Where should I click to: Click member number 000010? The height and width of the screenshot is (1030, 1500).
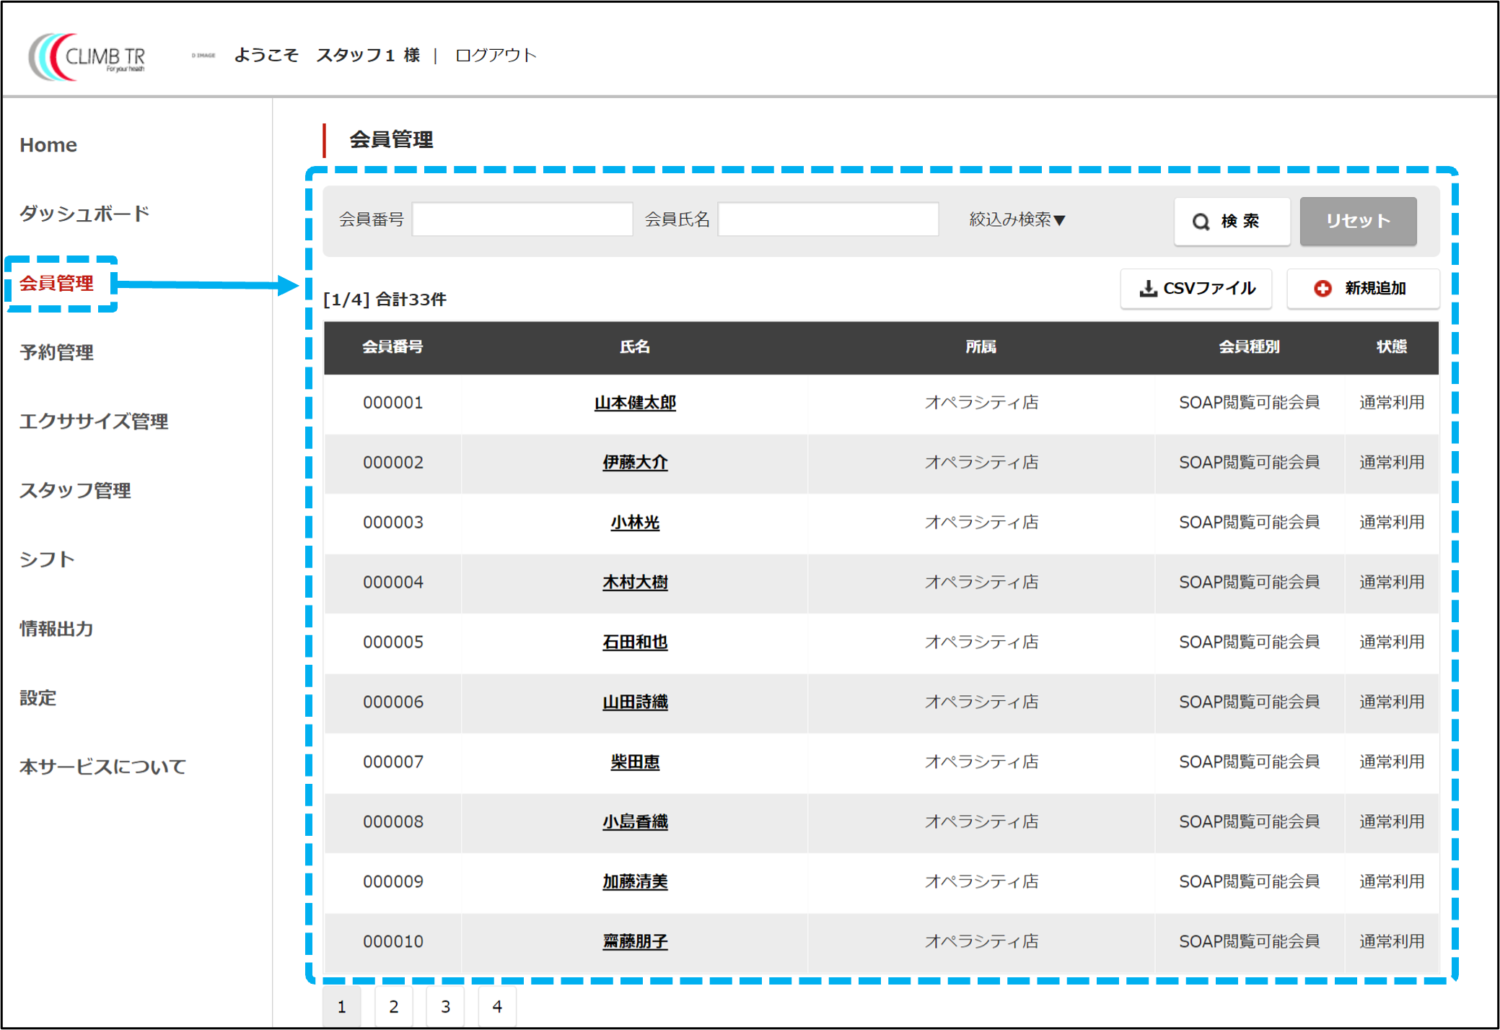(x=393, y=942)
